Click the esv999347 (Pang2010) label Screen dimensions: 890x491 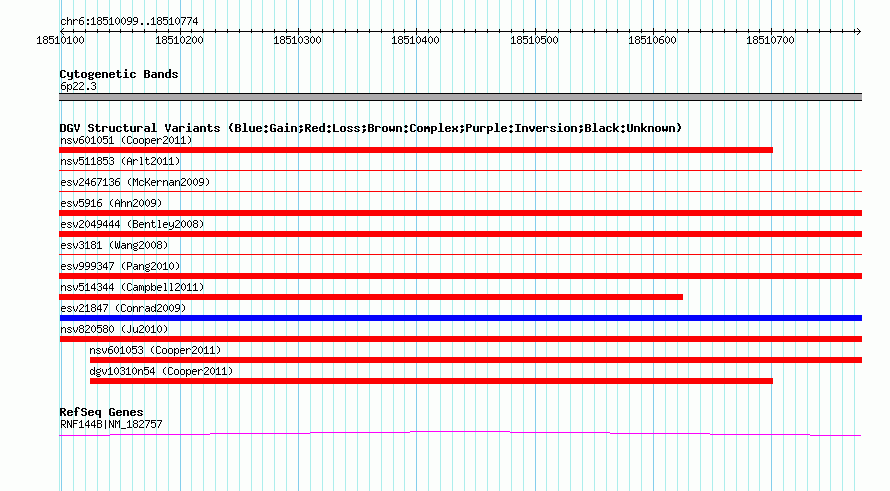point(120,266)
